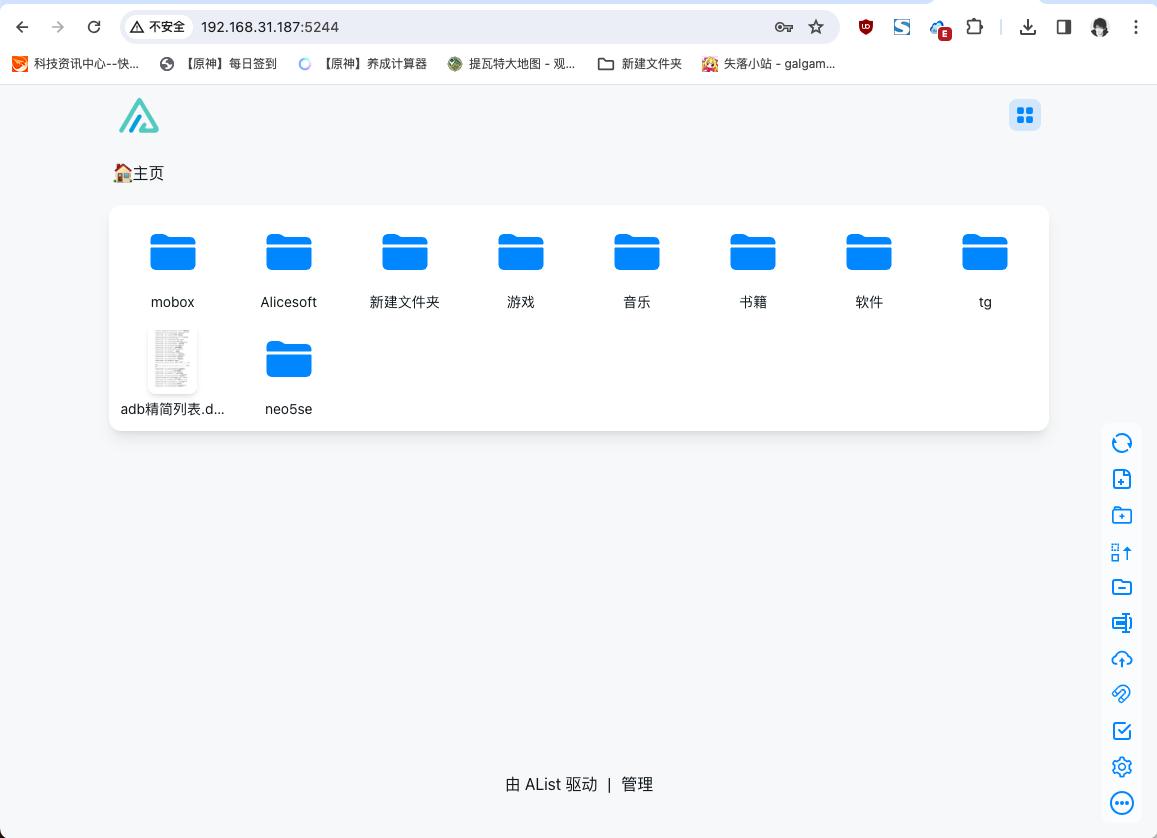Bookmark this page with the star icon

(x=815, y=27)
